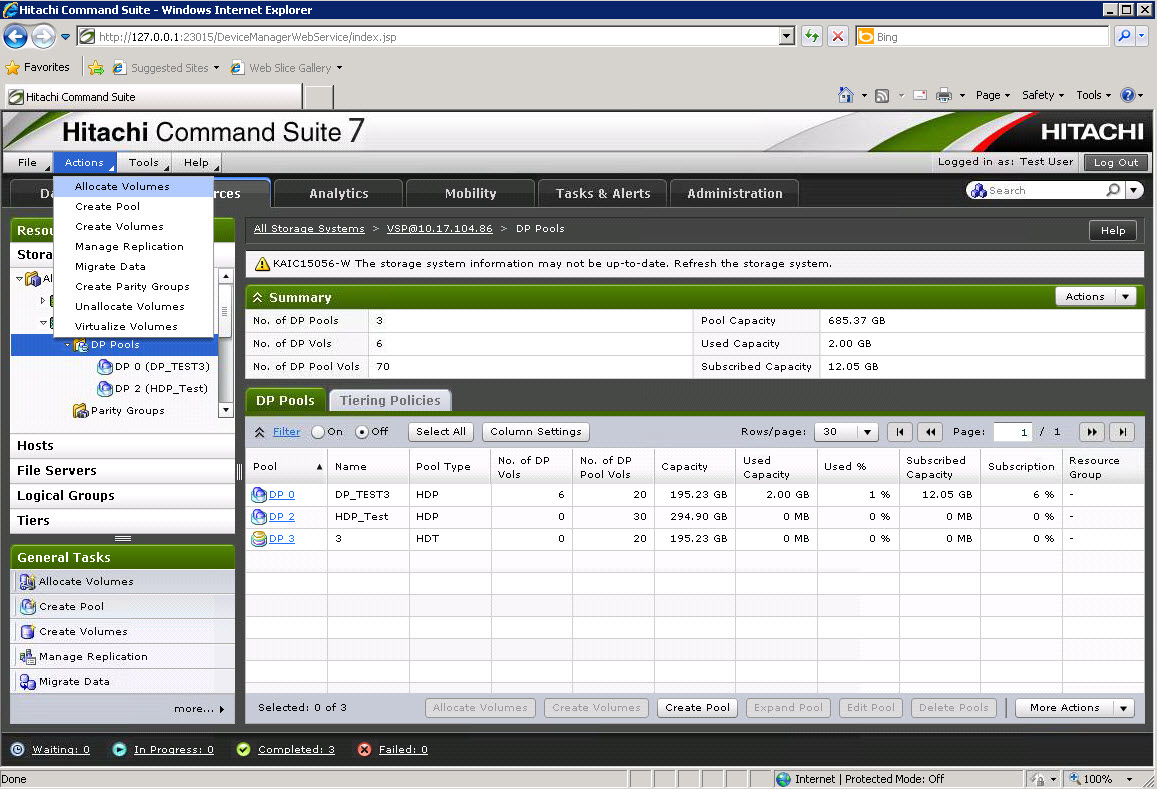The height and width of the screenshot is (789, 1157).
Task: Open the File Servers section
Action: (122, 470)
